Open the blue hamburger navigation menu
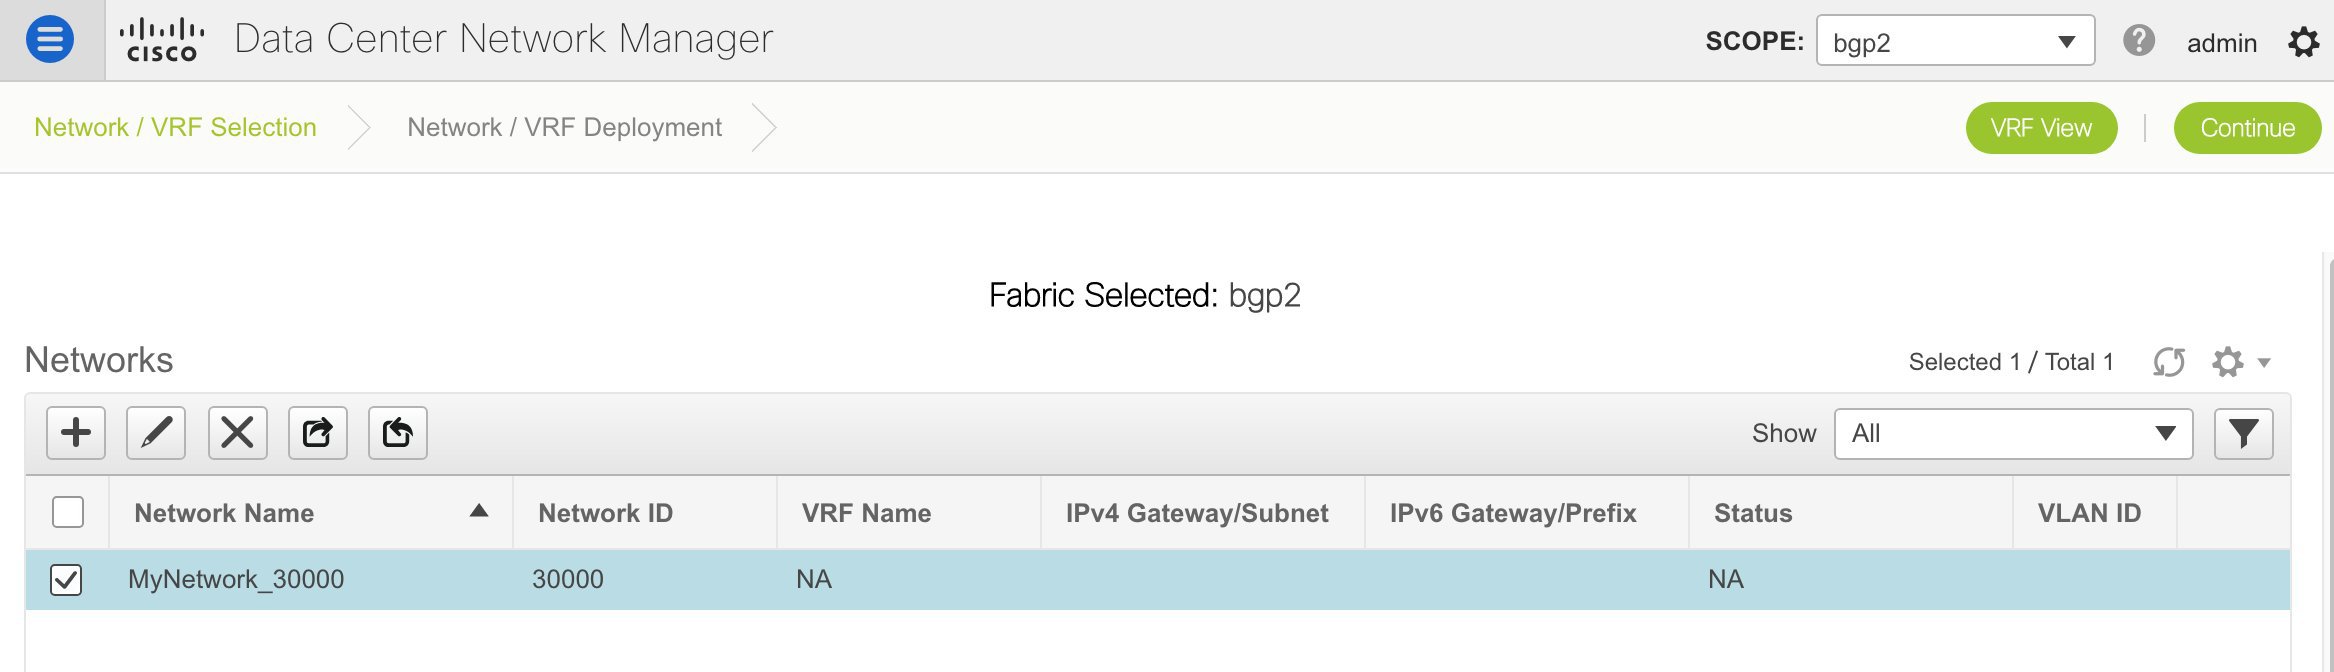2334x672 pixels. pyautogui.click(x=50, y=40)
